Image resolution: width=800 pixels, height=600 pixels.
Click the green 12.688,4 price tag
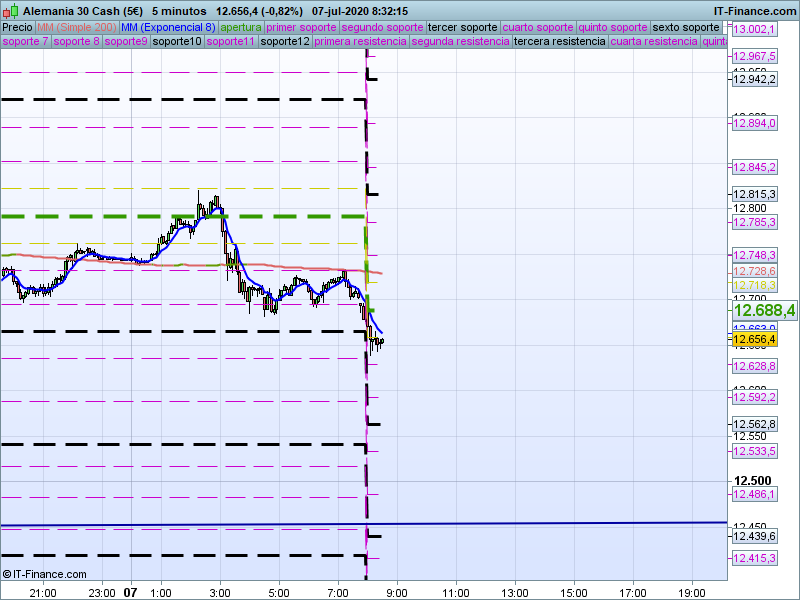pos(764,311)
